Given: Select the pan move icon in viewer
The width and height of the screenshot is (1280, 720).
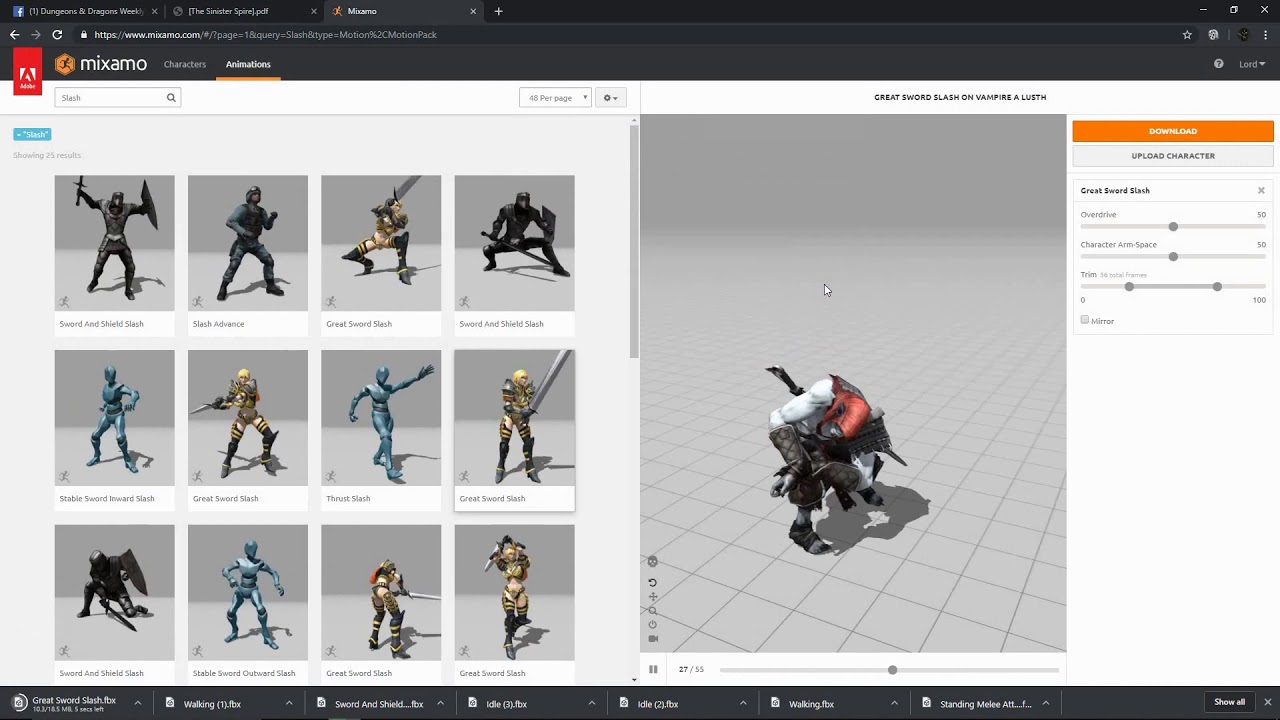Looking at the screenshot, I should [652, 597].
